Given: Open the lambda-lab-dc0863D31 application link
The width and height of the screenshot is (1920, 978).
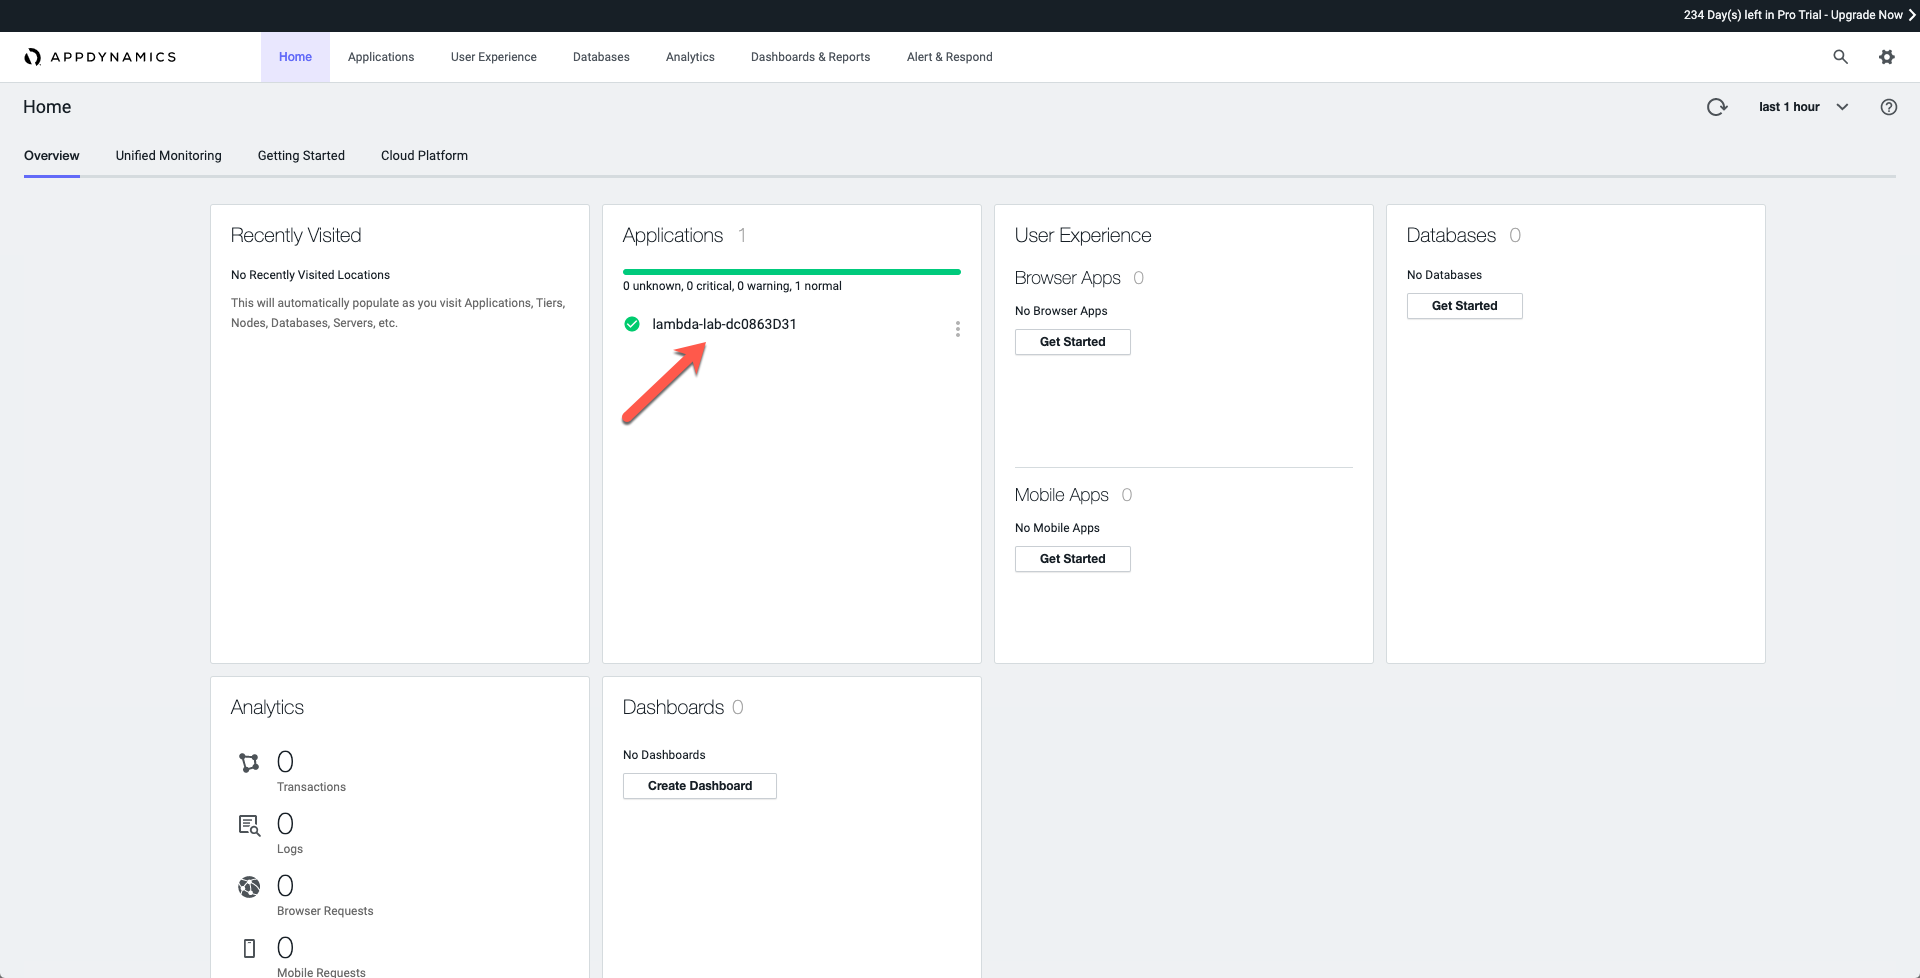Looking at the screenshot, I should click(x=724, y=324).
